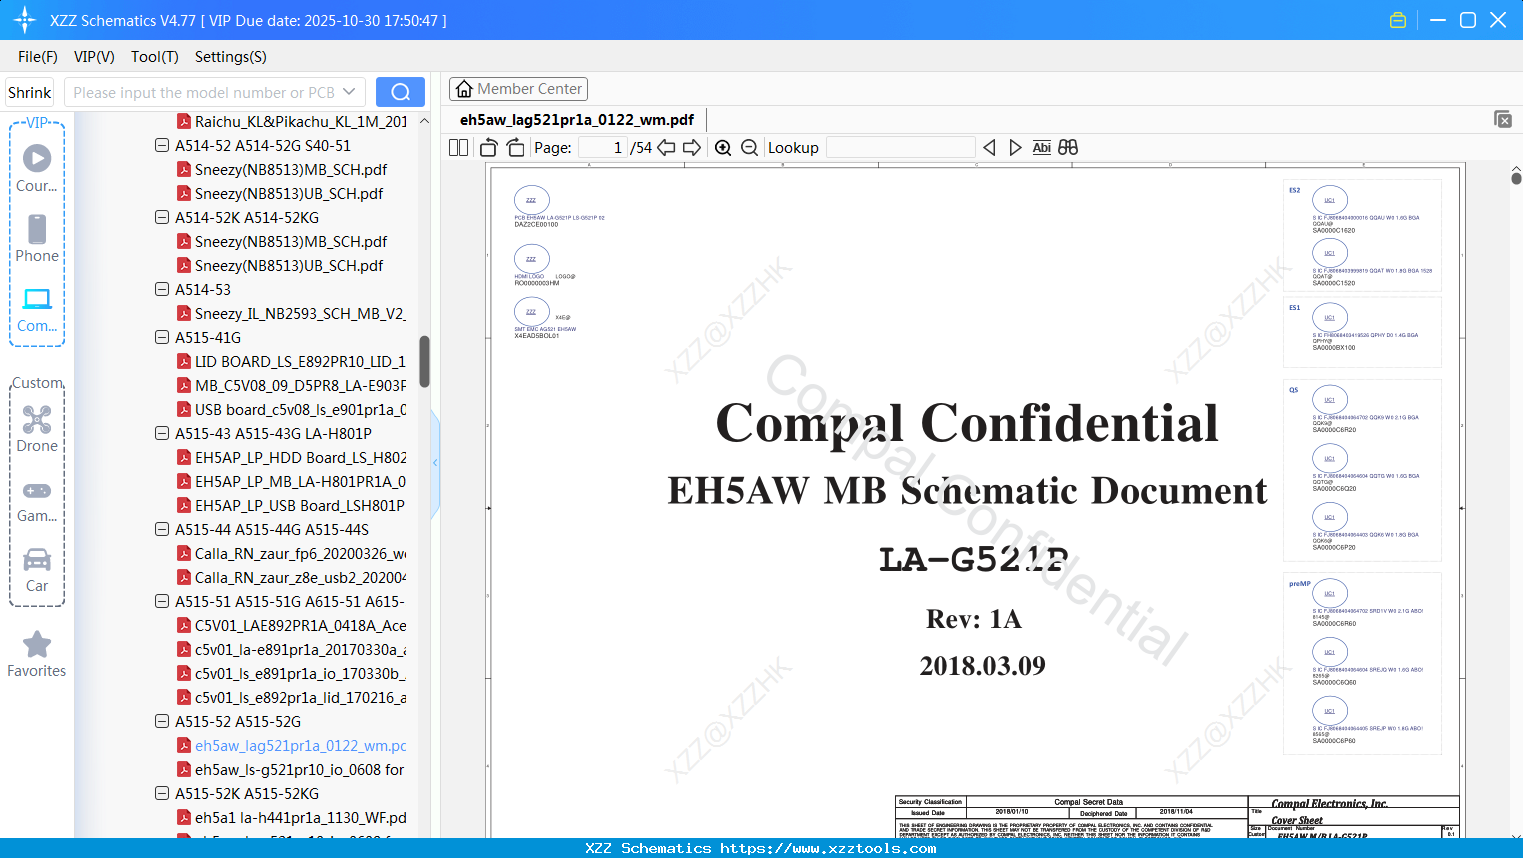Click the XZZ logo in the title bar

click(25, 20)
